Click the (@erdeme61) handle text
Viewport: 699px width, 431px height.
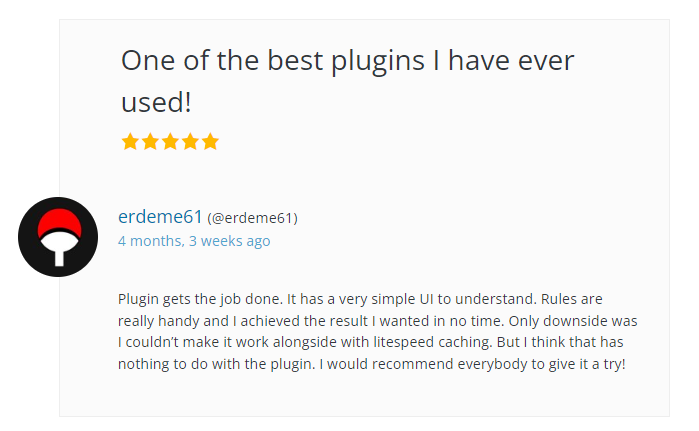coord(252,218)
